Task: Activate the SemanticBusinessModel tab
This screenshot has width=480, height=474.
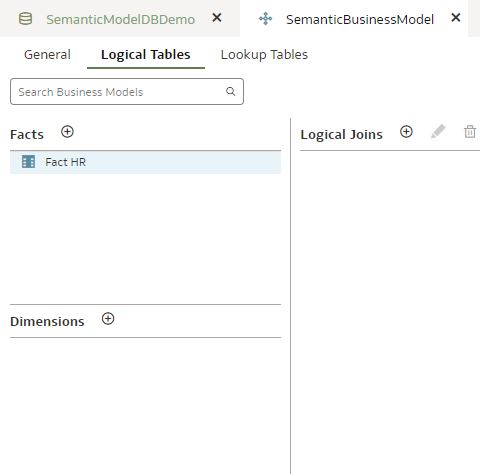Action: [x=360, y=19]
